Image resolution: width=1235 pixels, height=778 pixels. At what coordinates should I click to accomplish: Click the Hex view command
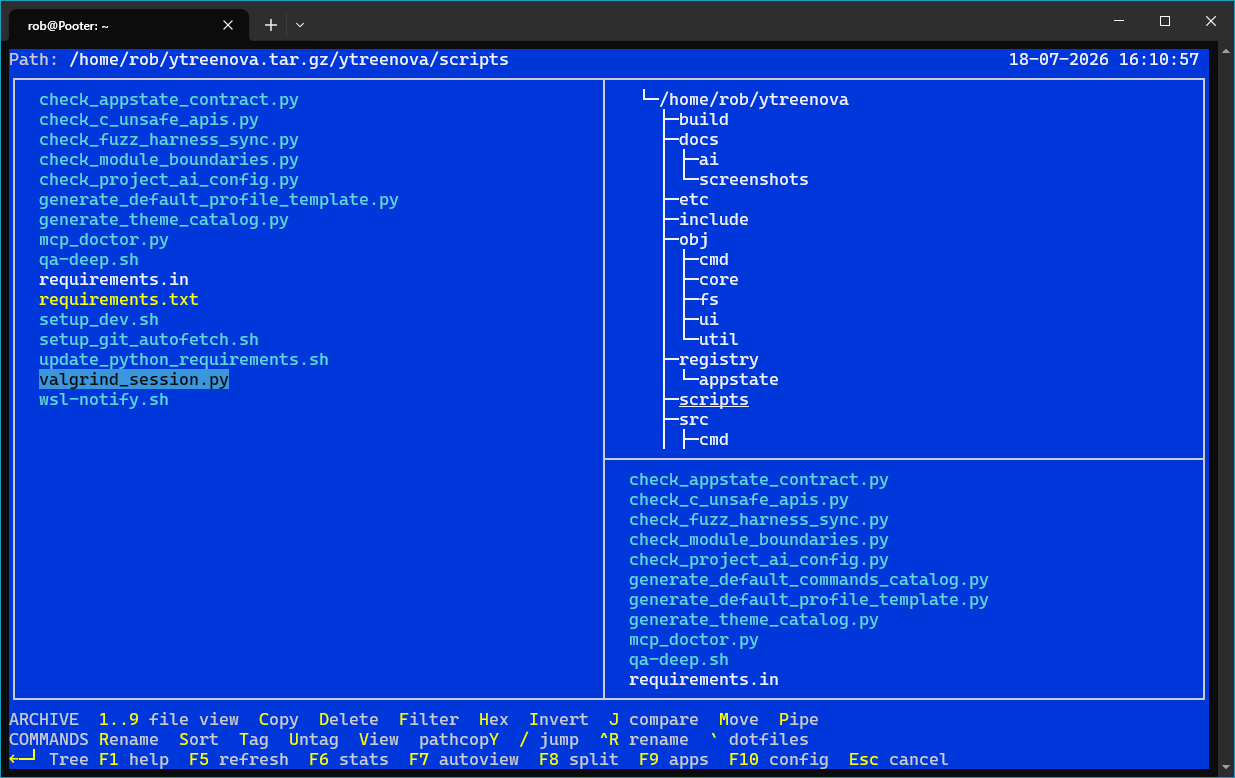click(494, 720)
